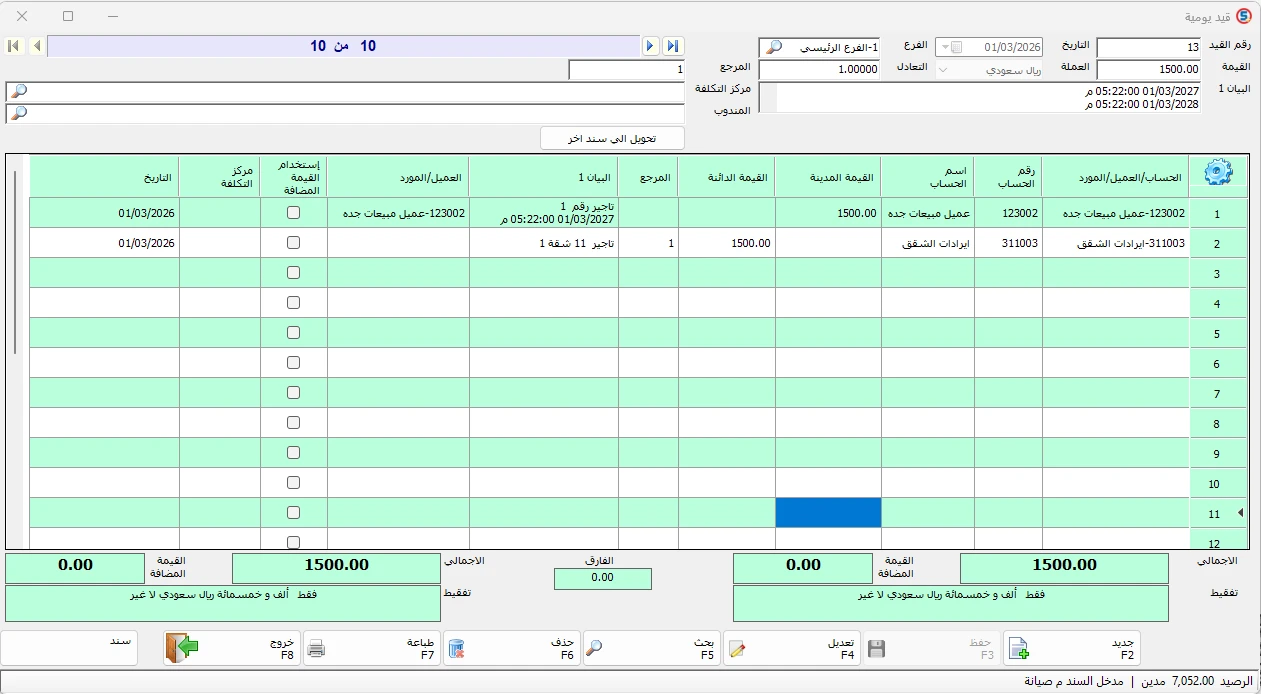Click the القيمة المدينة column header
1261x694 pixels.
tap(829, 178)
